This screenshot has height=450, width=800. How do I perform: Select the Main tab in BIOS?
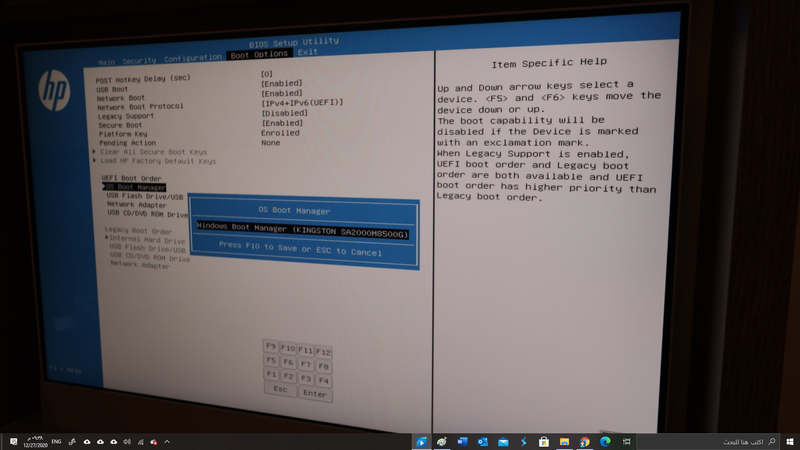pyautogui.click(x=107, y=62)
